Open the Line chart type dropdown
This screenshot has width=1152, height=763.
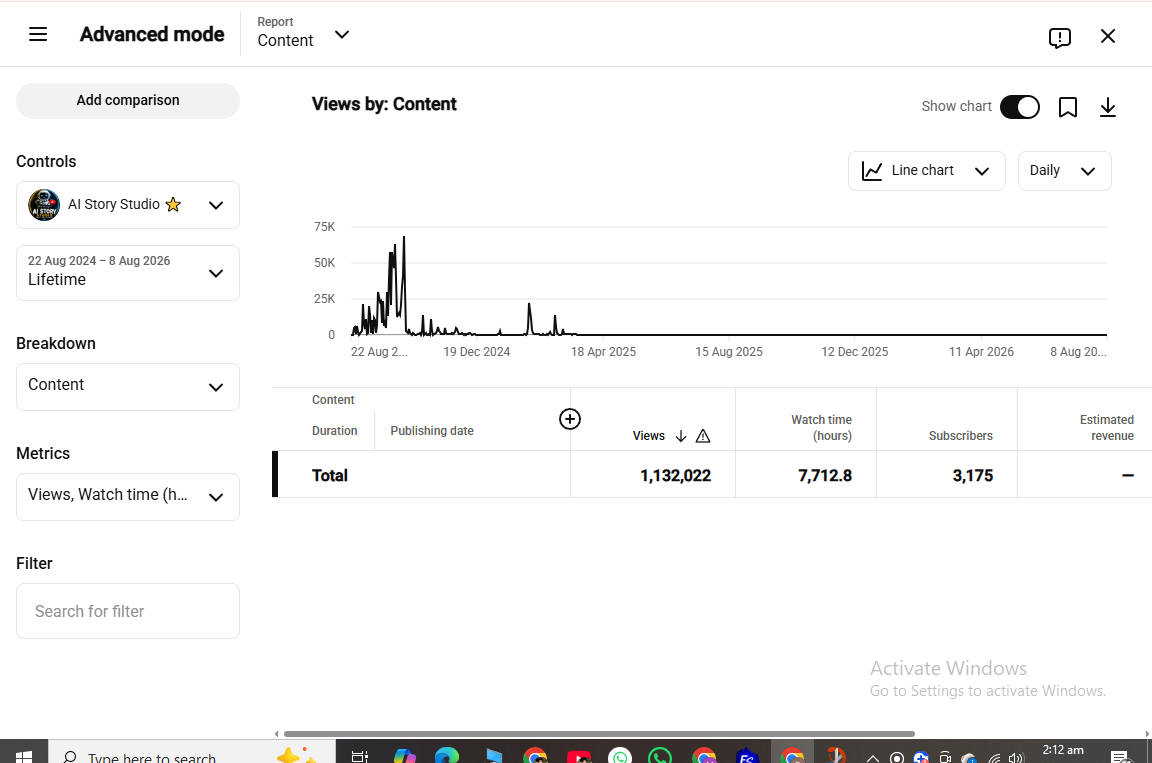click(x=926, y=171)
